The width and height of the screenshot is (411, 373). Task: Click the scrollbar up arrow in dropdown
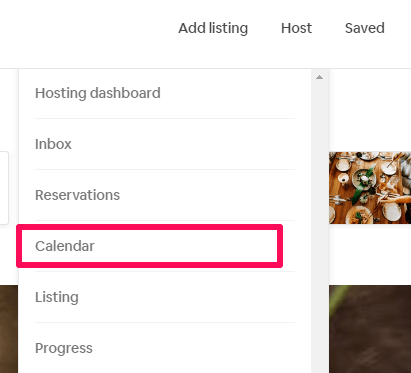click(x=319, y=77)
